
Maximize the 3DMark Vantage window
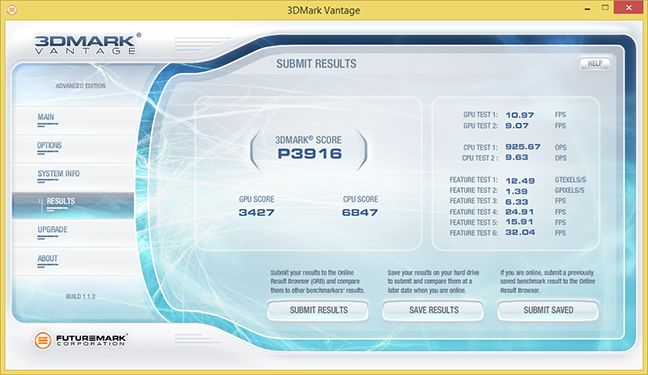605,8
